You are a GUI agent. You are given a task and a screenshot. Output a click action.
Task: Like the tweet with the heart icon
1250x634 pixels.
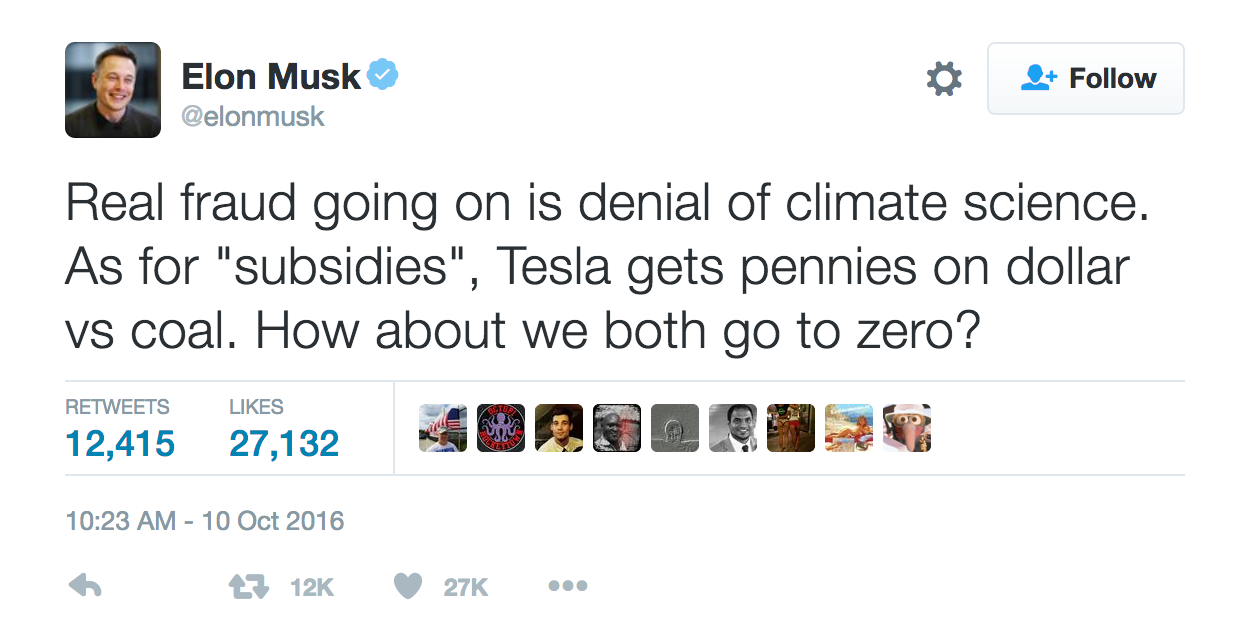tap(408, 587)
